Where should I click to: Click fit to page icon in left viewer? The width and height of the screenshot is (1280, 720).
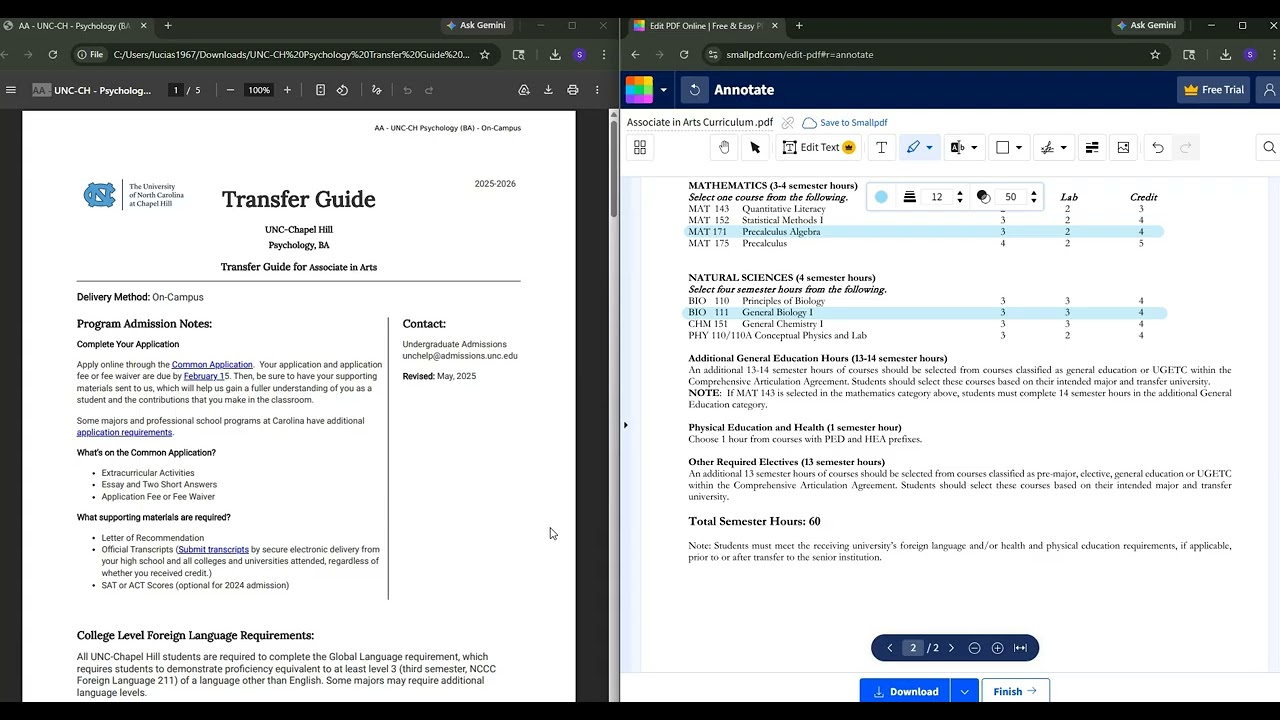[x=320, y=90]
